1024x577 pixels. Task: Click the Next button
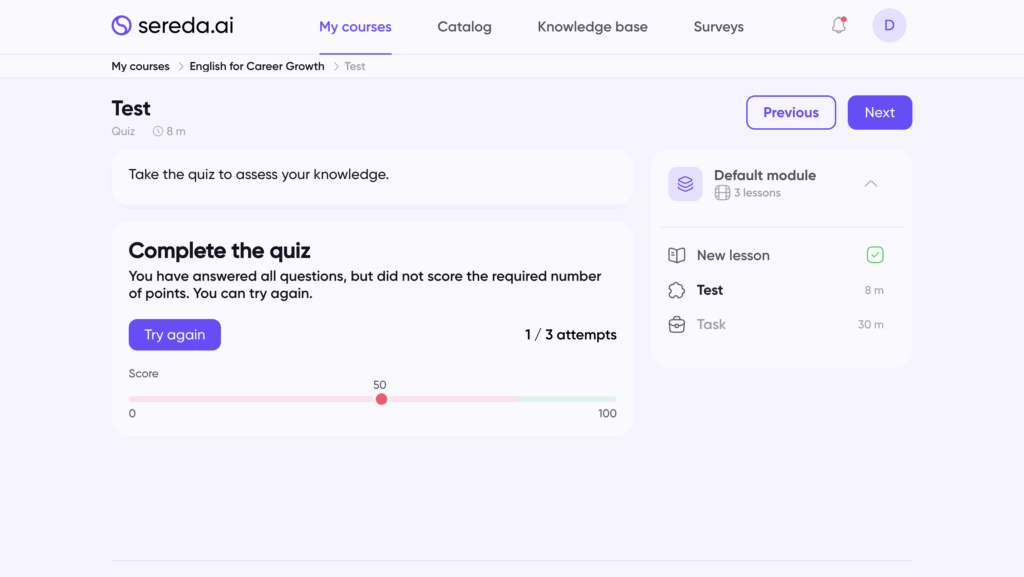879,113
